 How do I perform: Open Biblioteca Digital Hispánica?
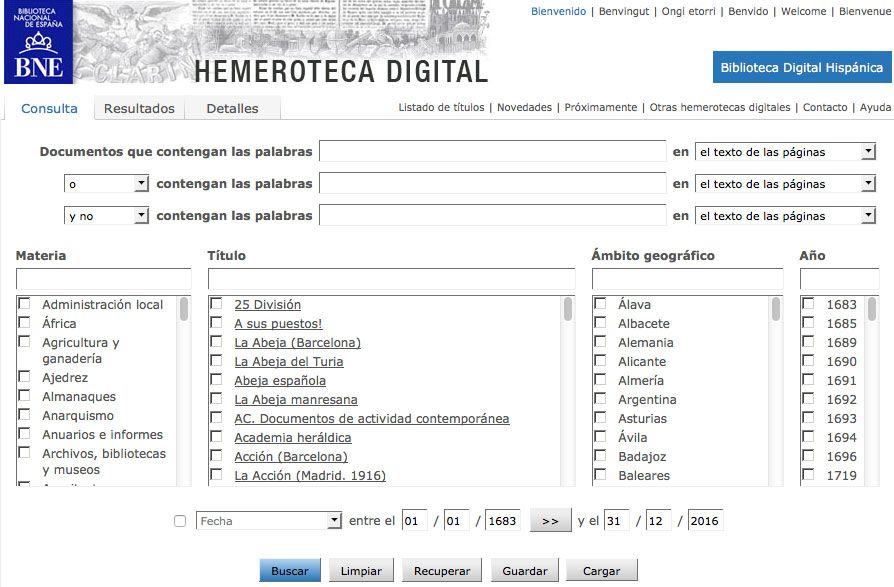(x=802, y=67)
